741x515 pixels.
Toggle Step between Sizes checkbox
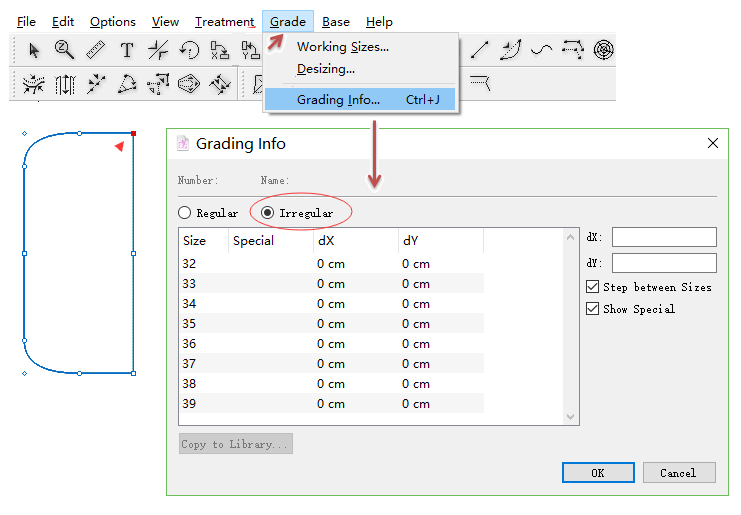click(x=593, y=287)
